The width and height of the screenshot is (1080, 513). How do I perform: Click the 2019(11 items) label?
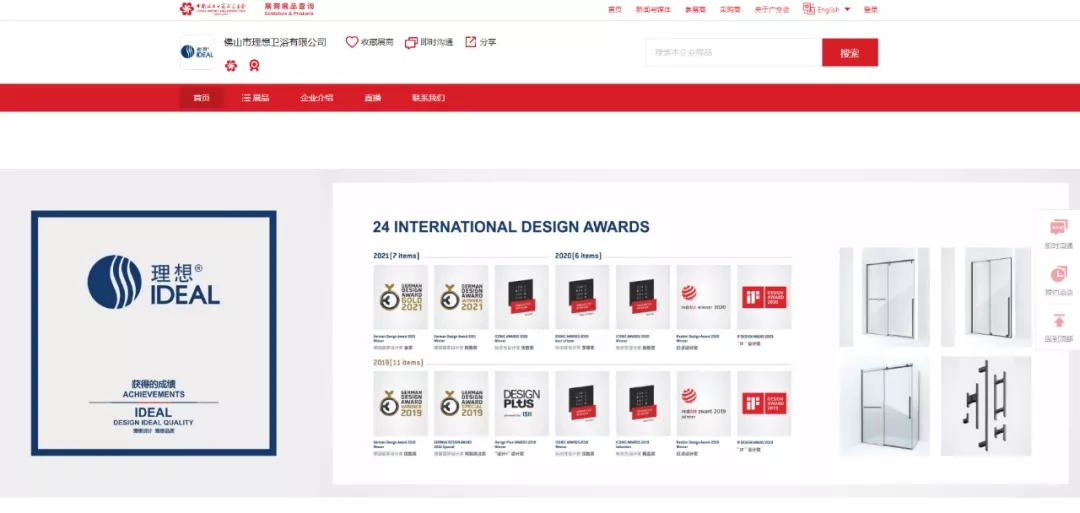pos(398,362)
